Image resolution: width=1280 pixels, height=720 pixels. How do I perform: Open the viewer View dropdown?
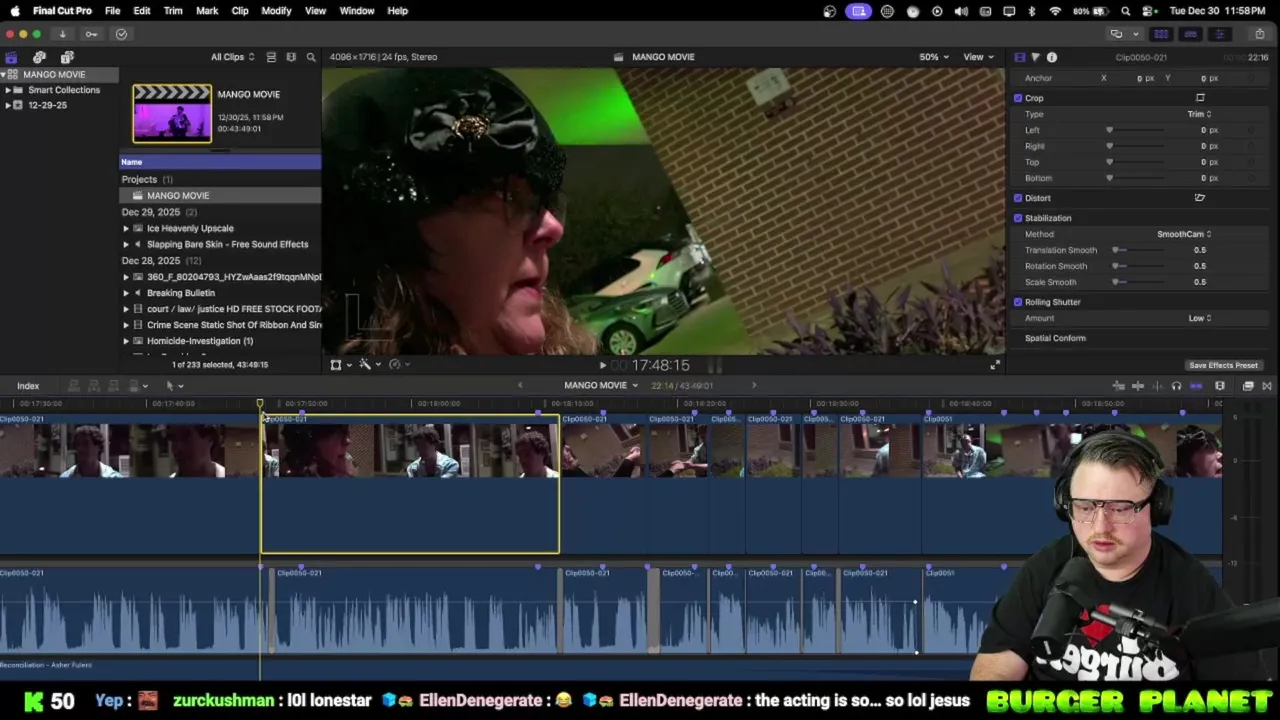tap(978, 57)
